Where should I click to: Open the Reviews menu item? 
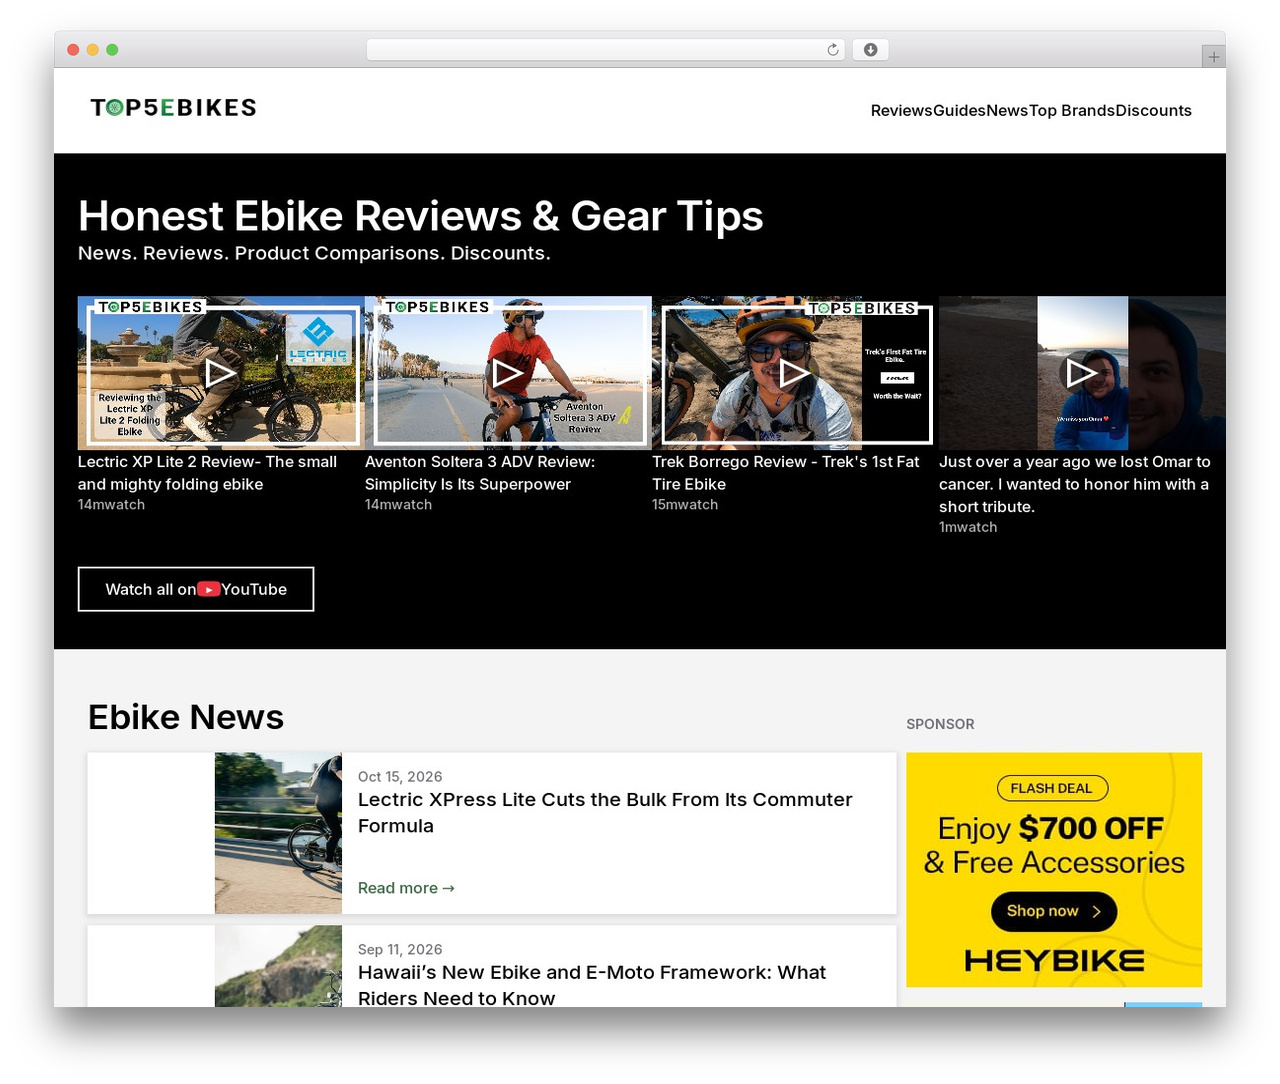pos(901,111)
